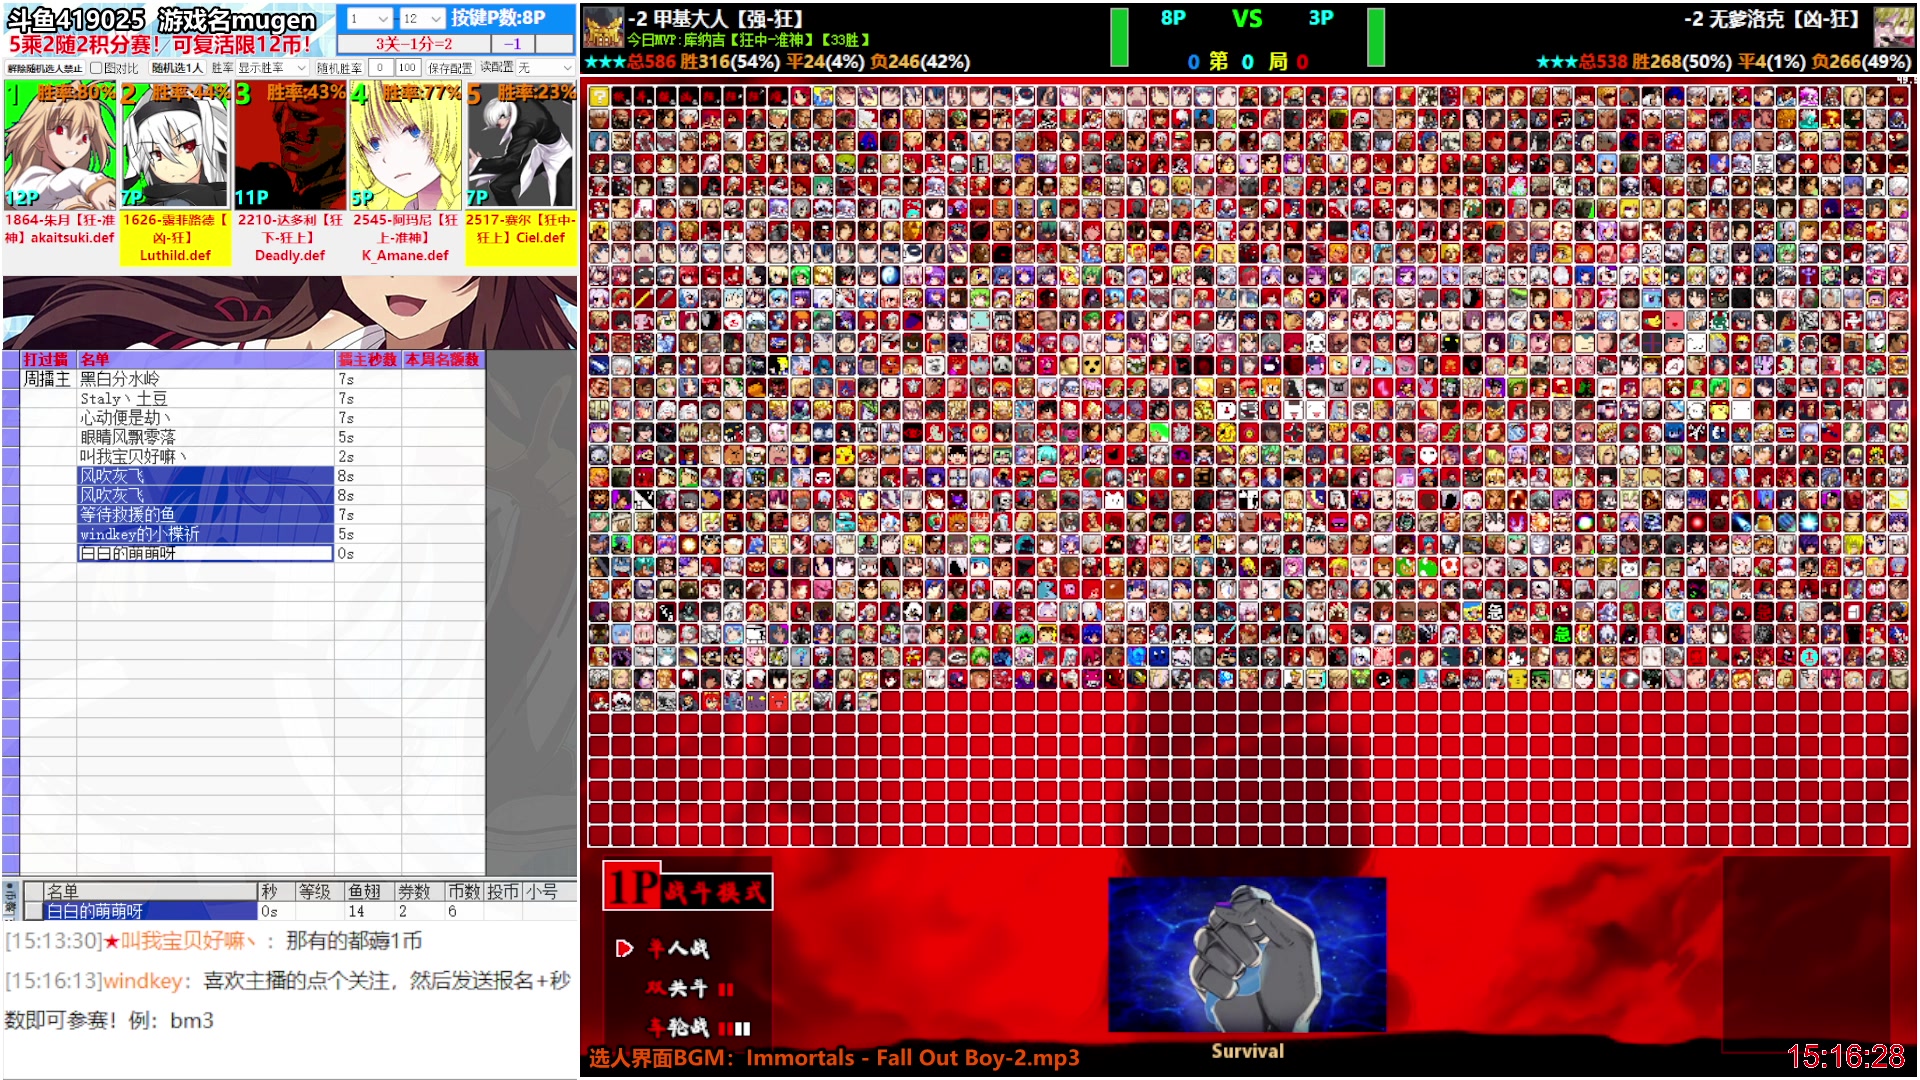Enable the 图对比 checkbox
This screenshot has width=1920, height=1080.
pyautogui.click(x=96, y=68)
